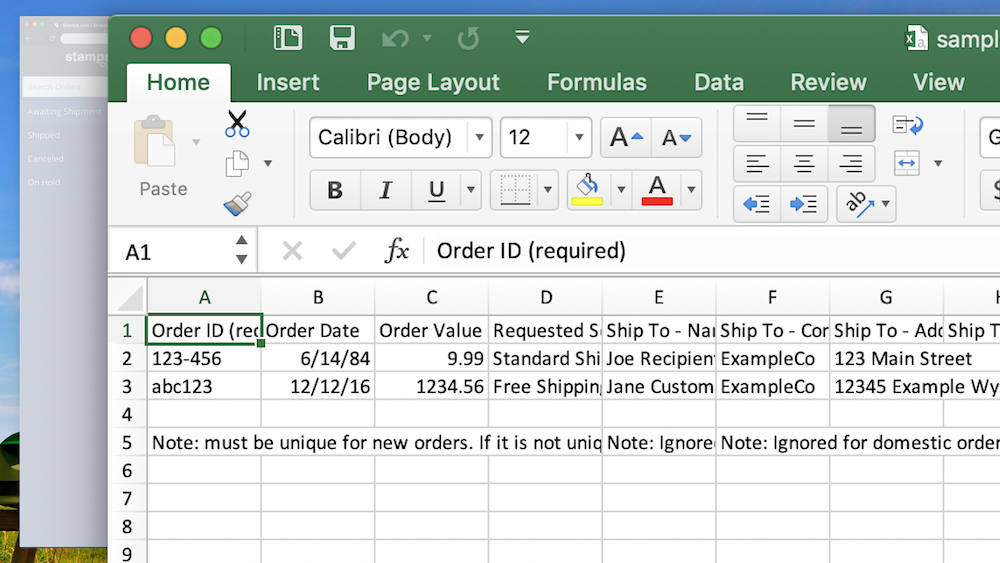Screen dimensions: 1000x563
Task: Click cell with value 1234.56
Action: click(x=432, y=386)
